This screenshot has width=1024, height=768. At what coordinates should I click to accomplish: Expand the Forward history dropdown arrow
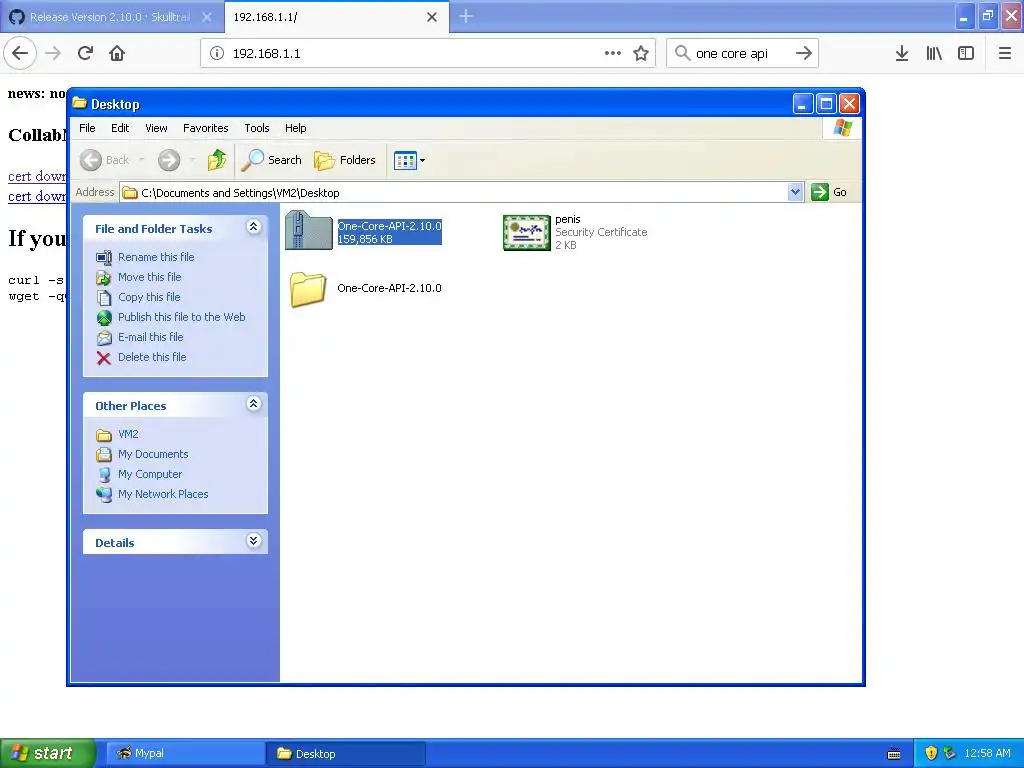(x=192, y=160)
